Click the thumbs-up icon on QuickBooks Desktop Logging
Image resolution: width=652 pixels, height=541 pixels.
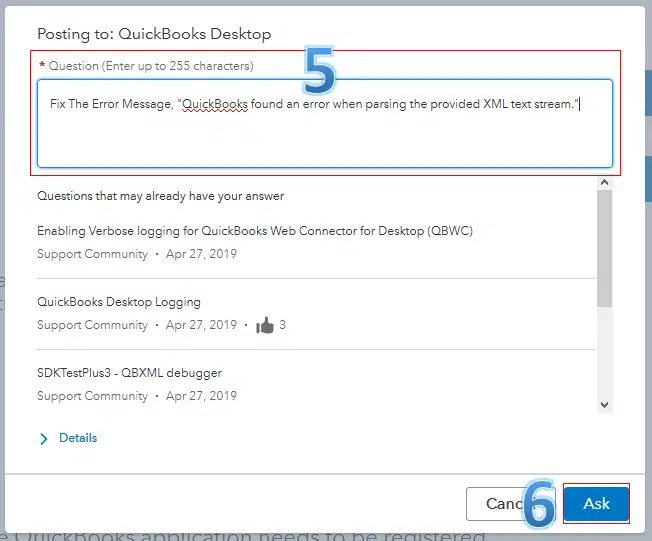coord(265,325)
